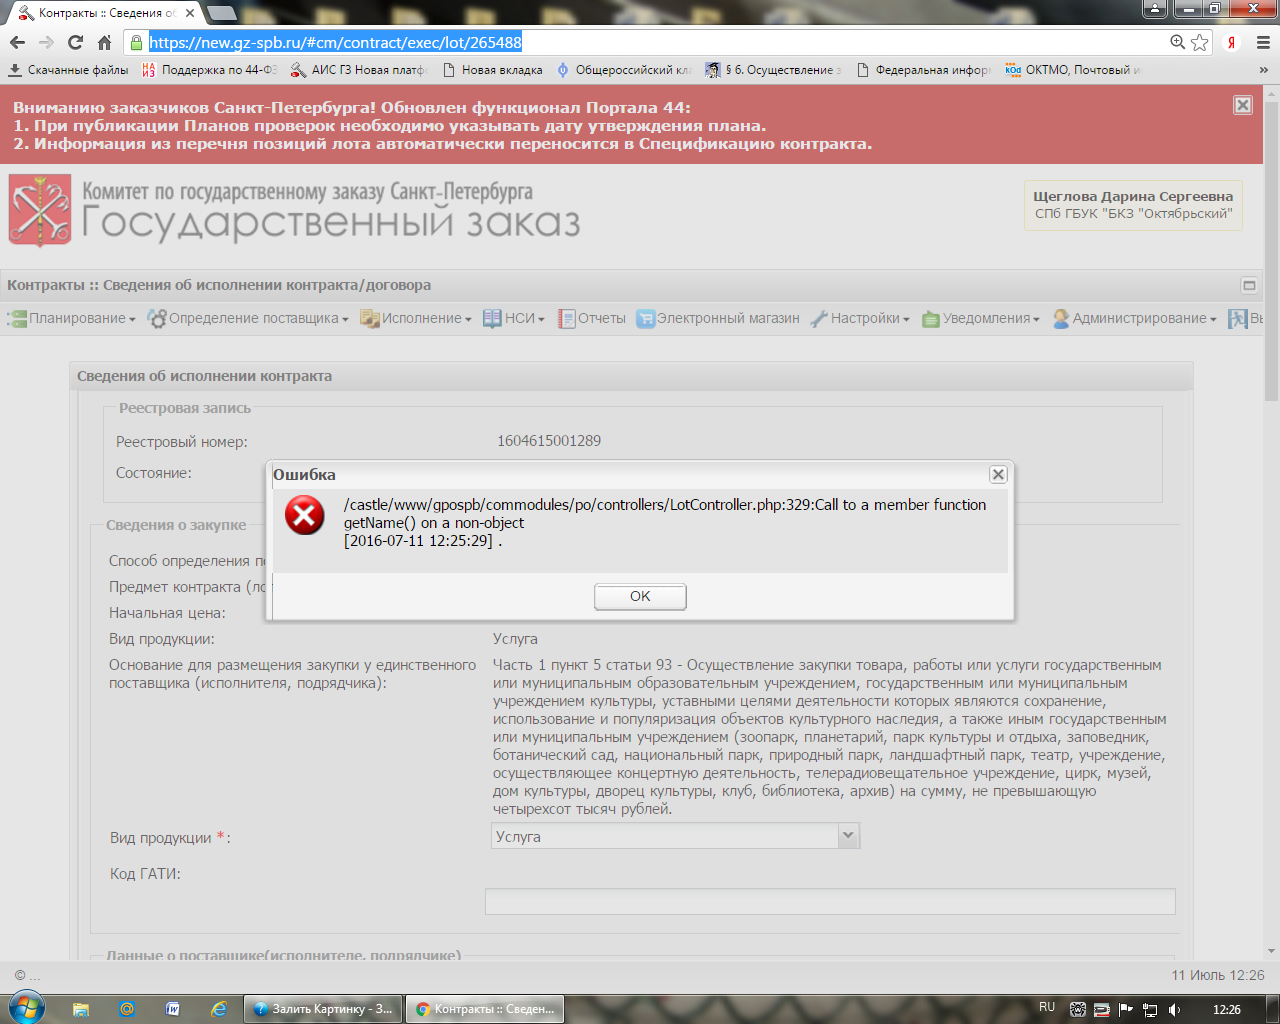This screenshot has width=1280, height=1024.
Task: Open the Уведомления menu
Action: coord(981,318)
